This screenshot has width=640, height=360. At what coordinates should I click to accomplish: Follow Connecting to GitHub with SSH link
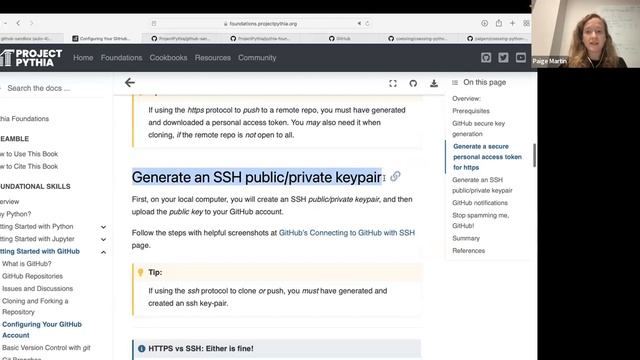pos(347,233)
